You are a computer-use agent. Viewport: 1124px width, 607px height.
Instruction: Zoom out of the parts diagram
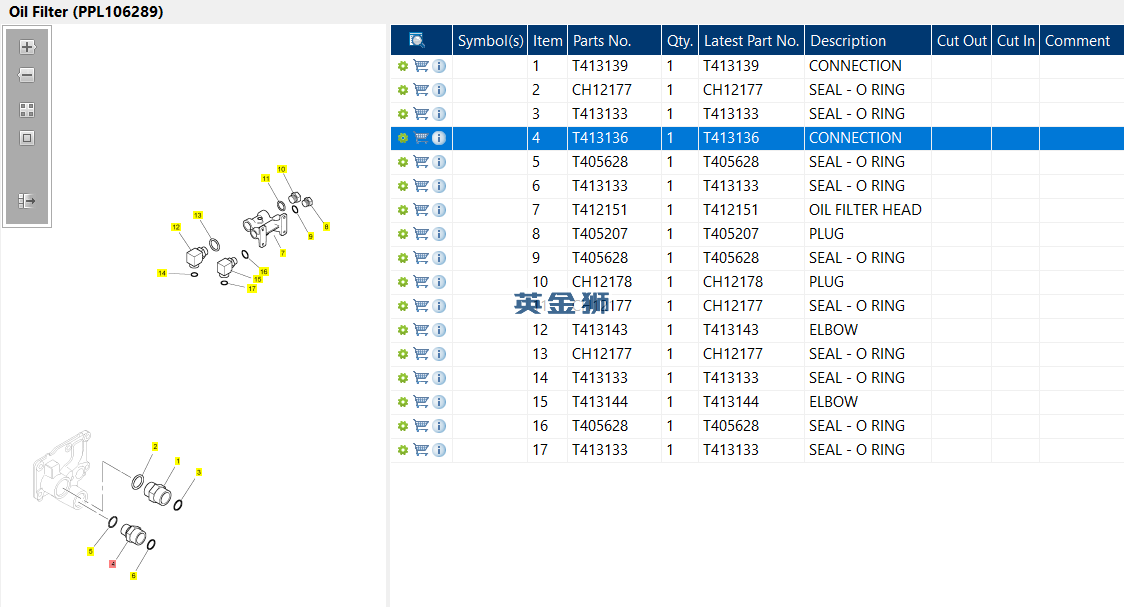click(x=27, y=75)
